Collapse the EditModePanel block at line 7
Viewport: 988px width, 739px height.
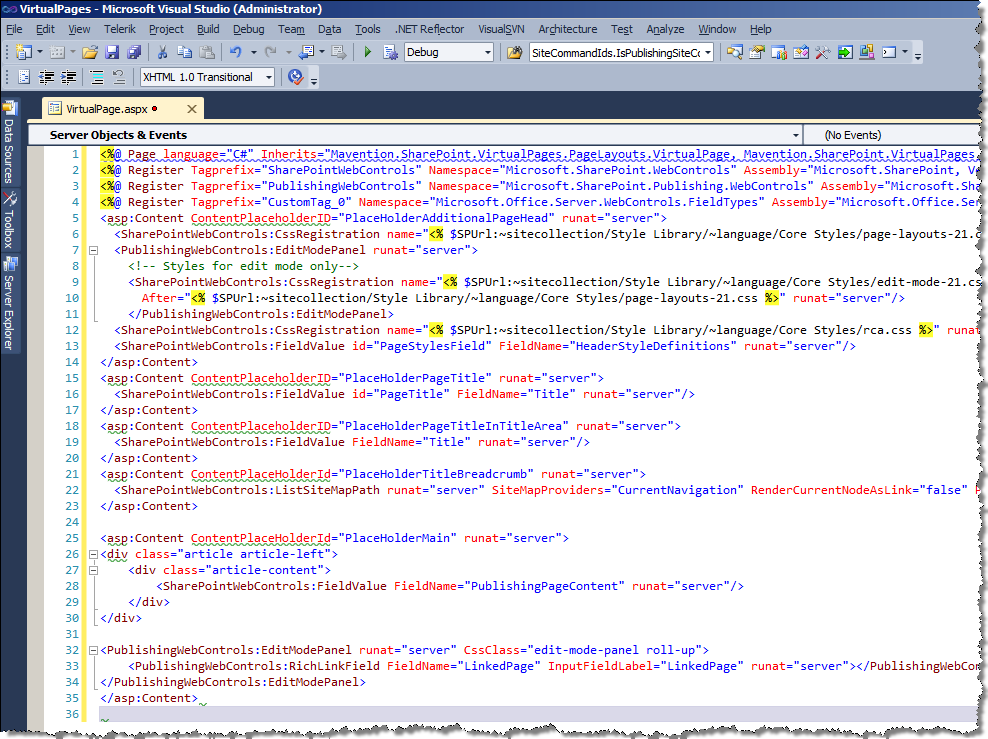point(93,250)
